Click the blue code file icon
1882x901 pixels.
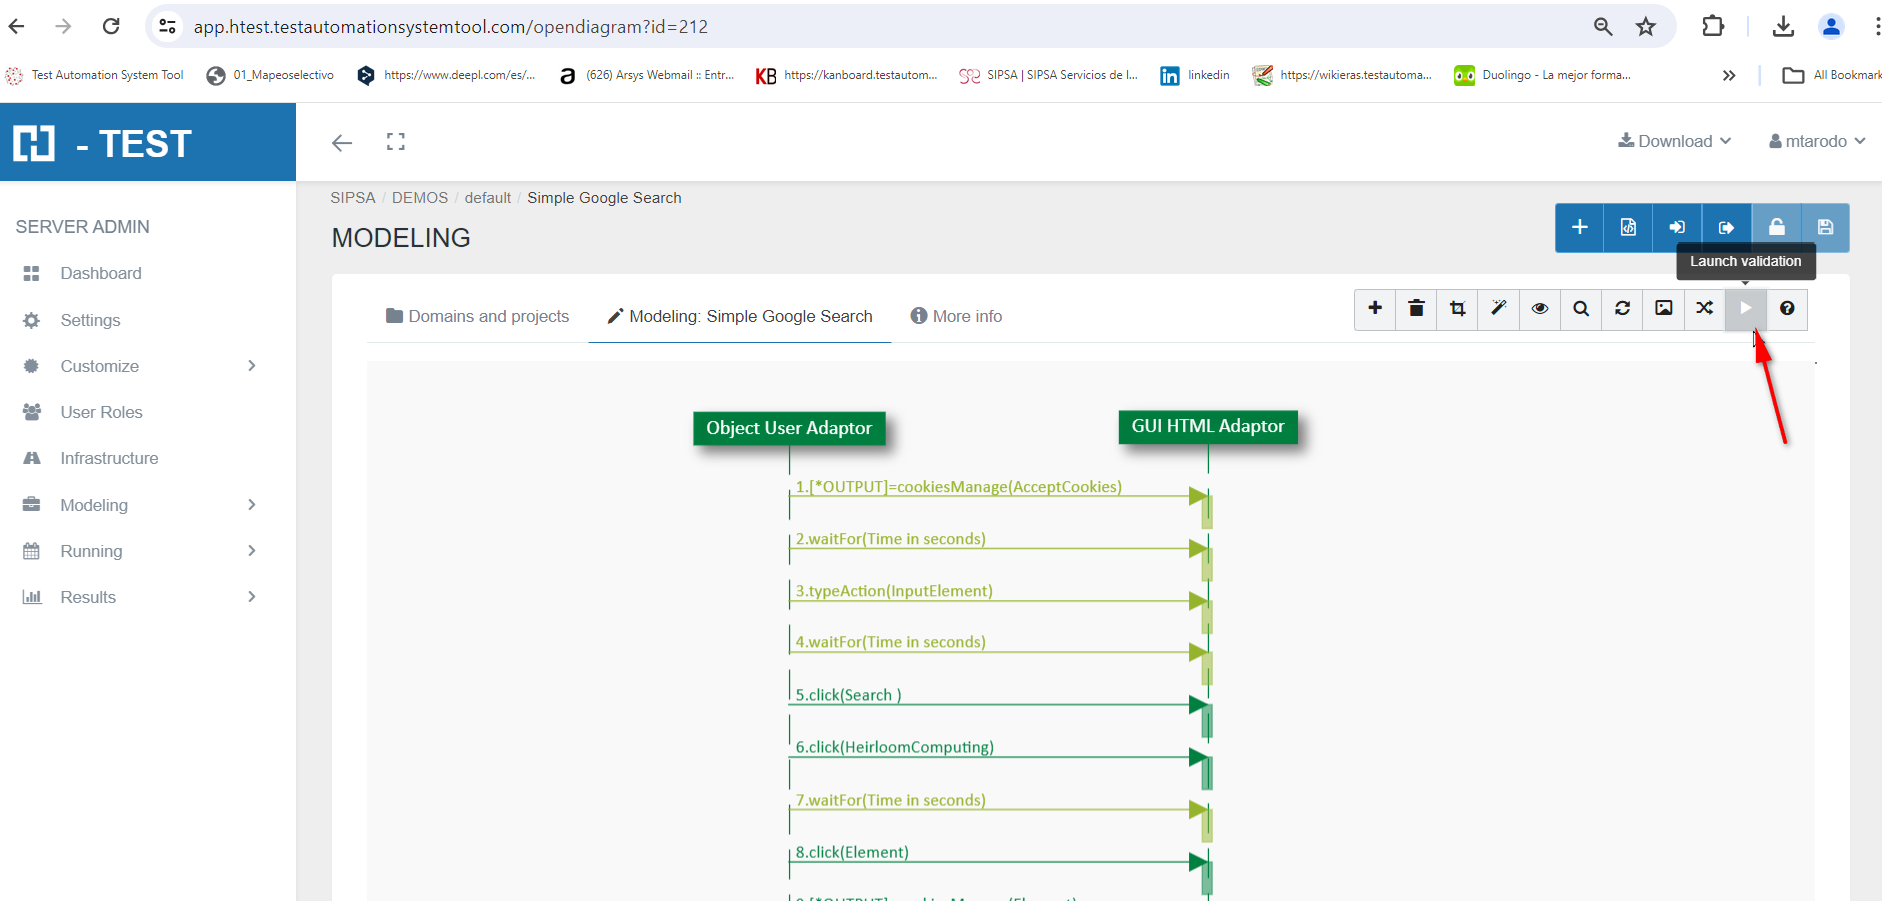point(1628,228)
